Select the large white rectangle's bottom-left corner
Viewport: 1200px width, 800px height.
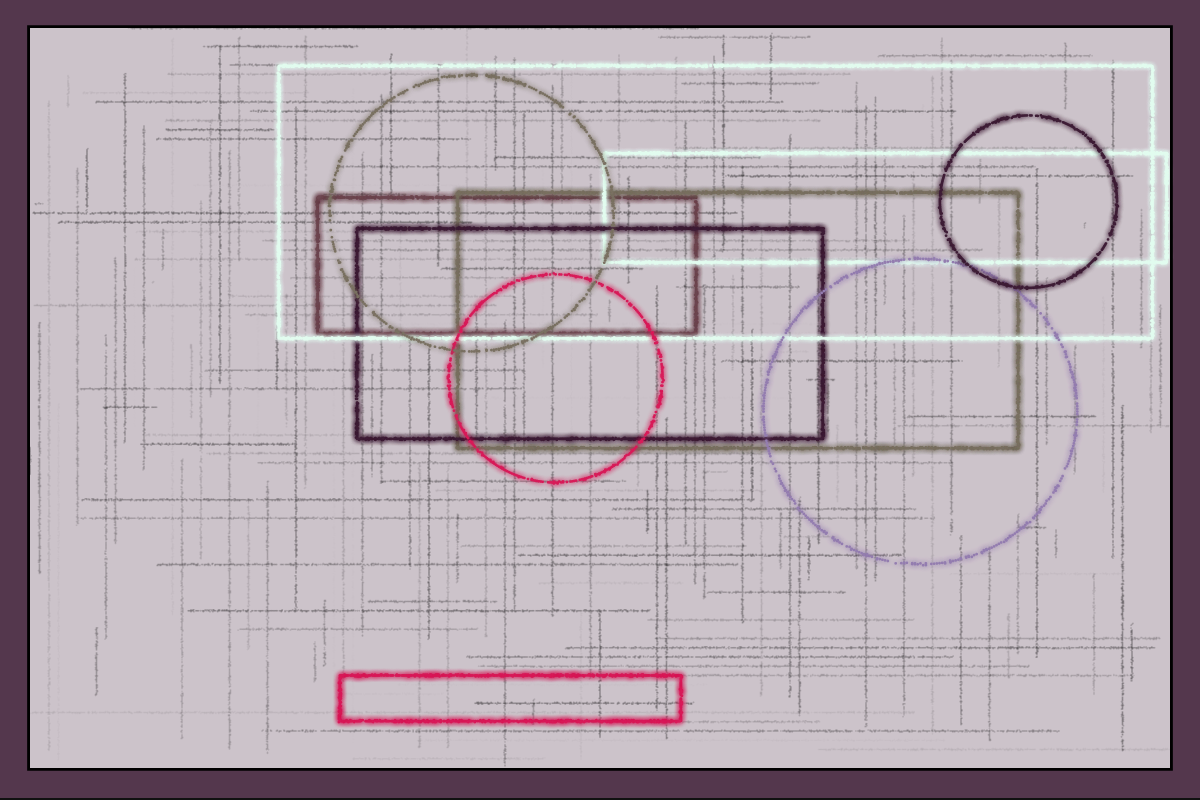pos(279,337)
